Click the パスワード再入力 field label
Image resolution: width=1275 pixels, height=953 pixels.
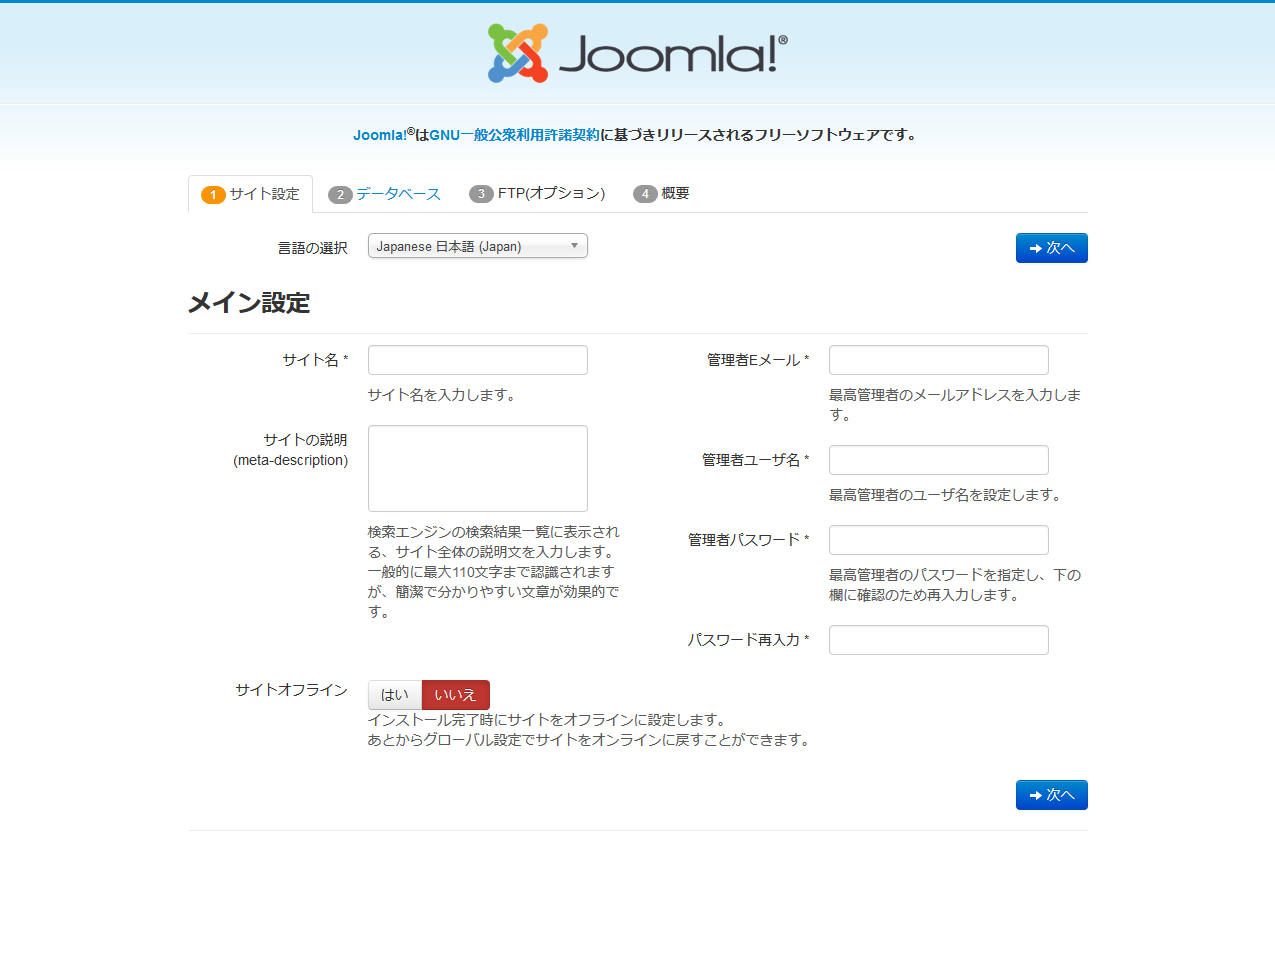(748, 640)
